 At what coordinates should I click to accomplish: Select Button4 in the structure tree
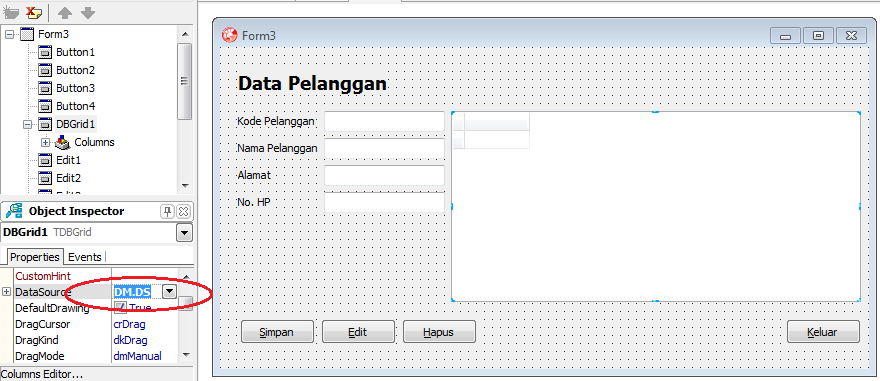point(75,106)
